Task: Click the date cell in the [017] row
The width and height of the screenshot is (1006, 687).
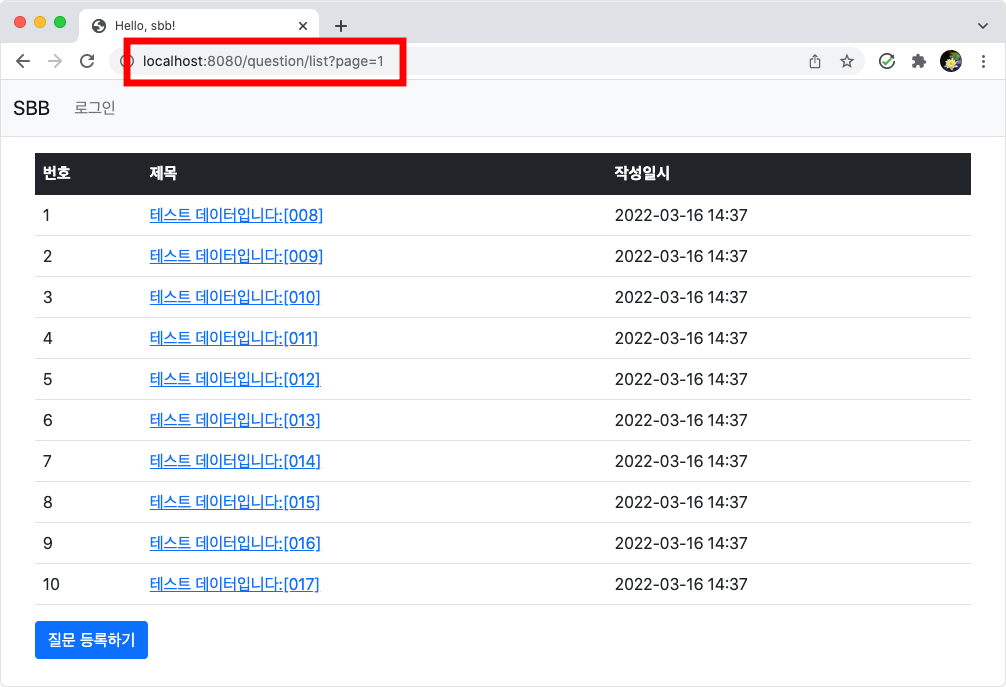Action: (x=681, y=584)
